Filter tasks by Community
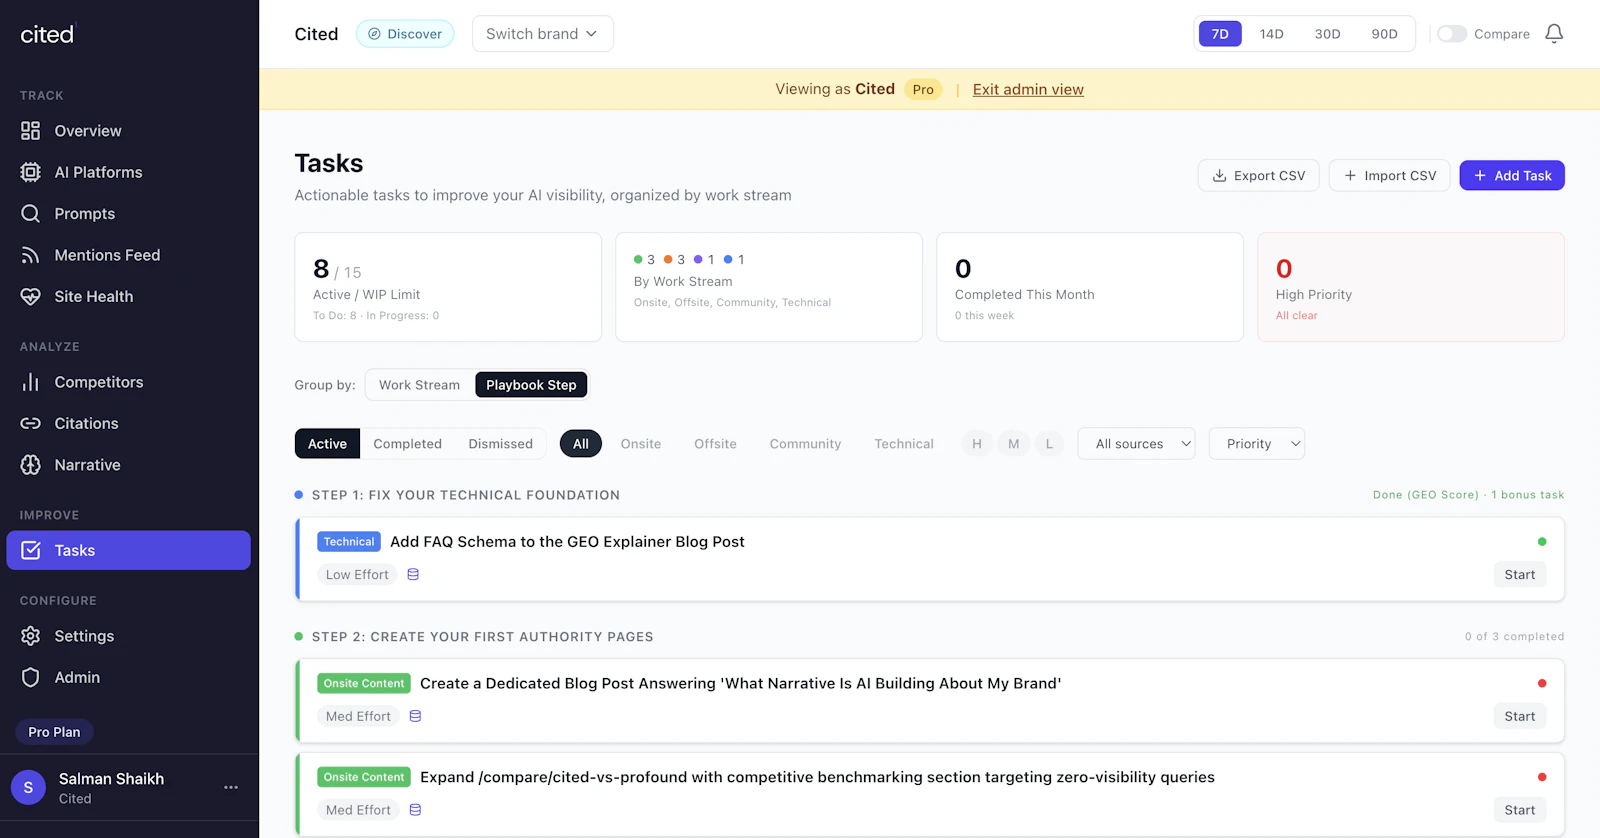The height and width of the screenshot is (838, 1600). 805,444
